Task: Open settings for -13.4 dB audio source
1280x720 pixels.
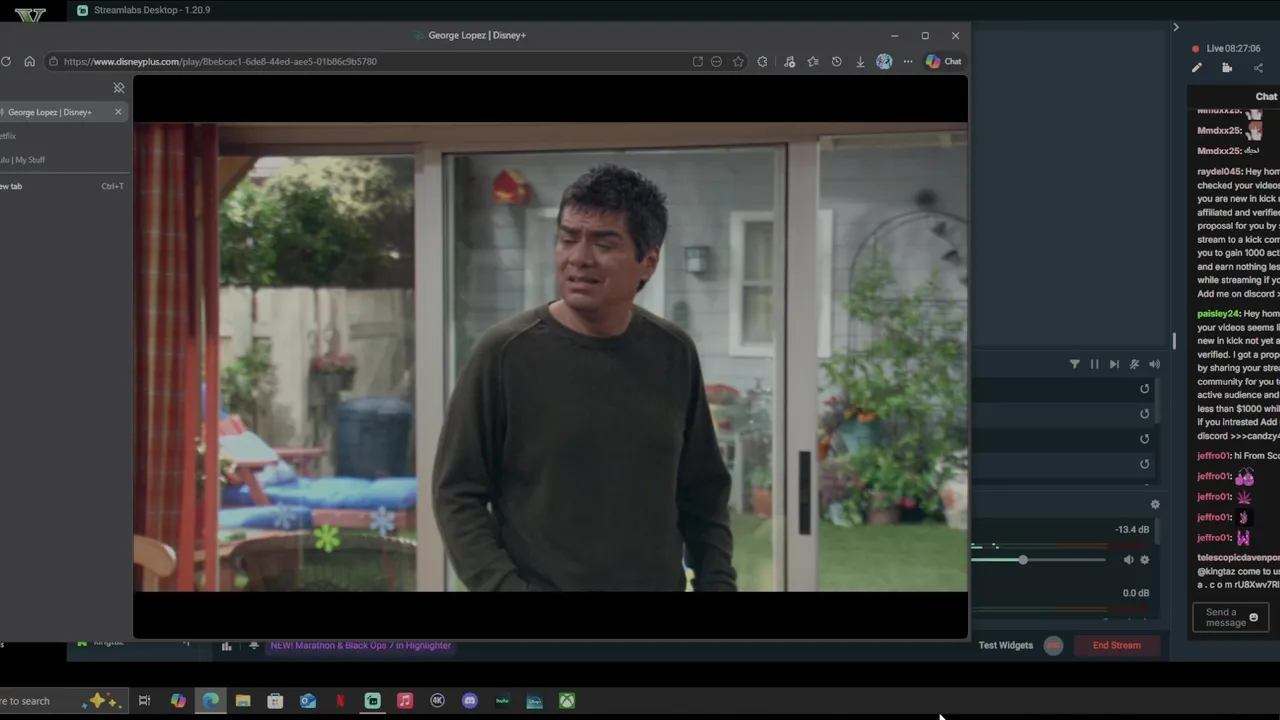Action: coord(1145,560)
